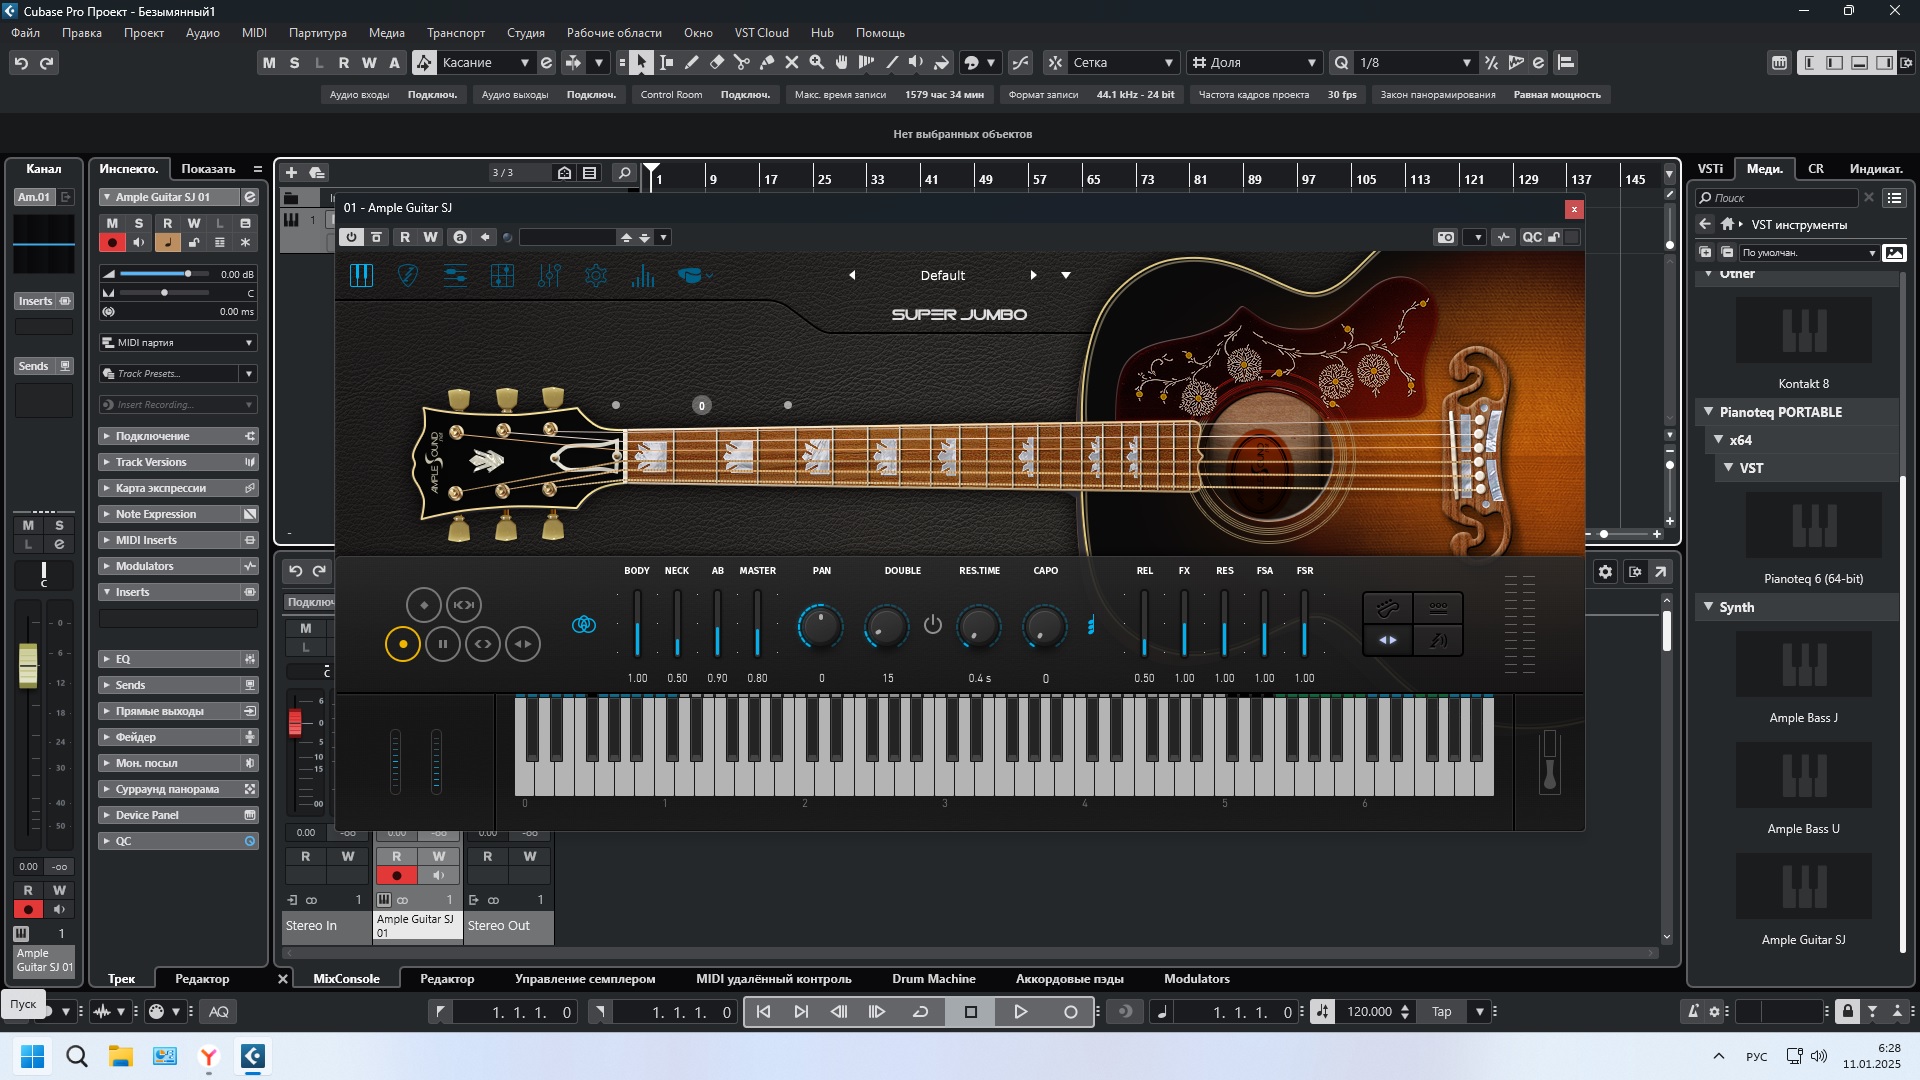1920x1080 pixels.
Task: Click transport Stop button
Action: [970, 1011]
